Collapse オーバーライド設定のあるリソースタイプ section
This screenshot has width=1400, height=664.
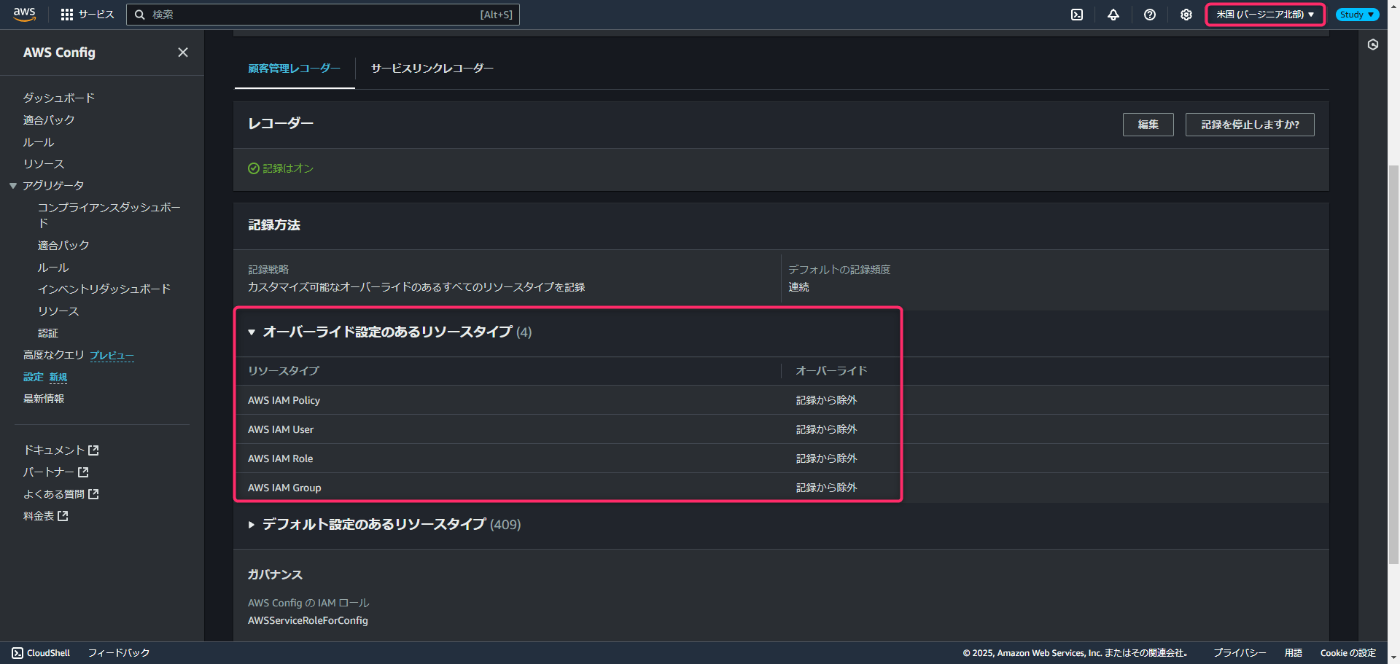[x=252, y=331]
